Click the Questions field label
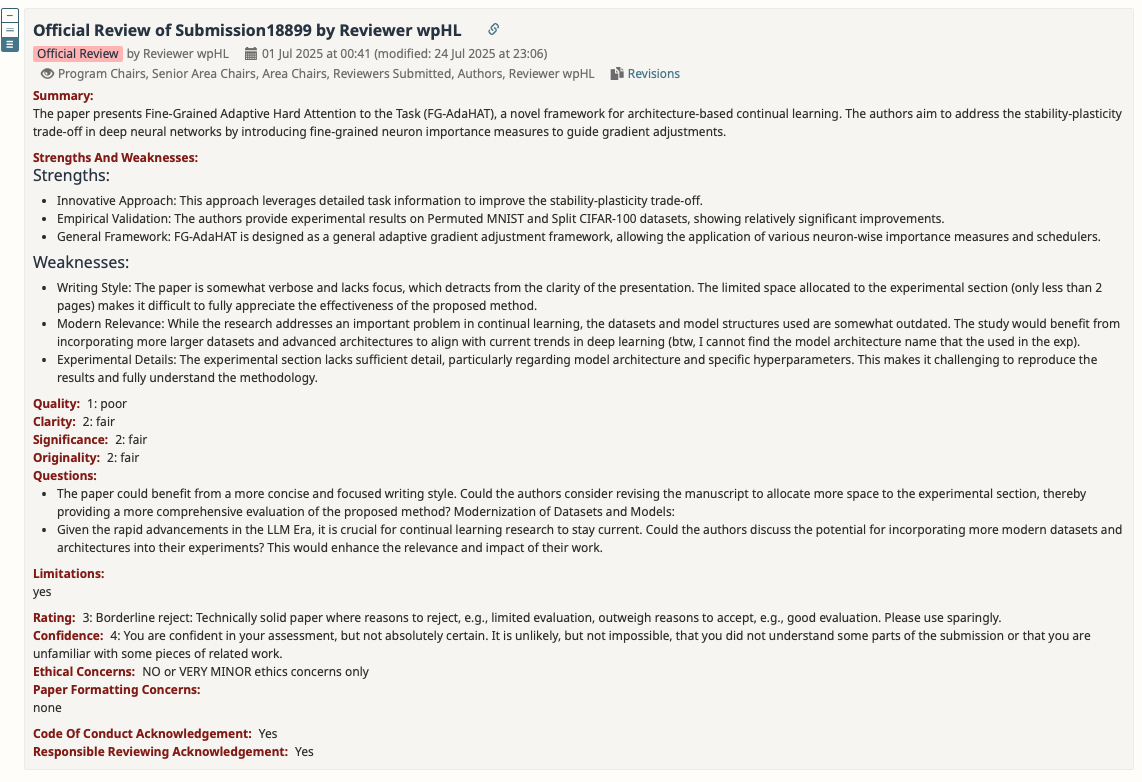 [x=65, y=476]
